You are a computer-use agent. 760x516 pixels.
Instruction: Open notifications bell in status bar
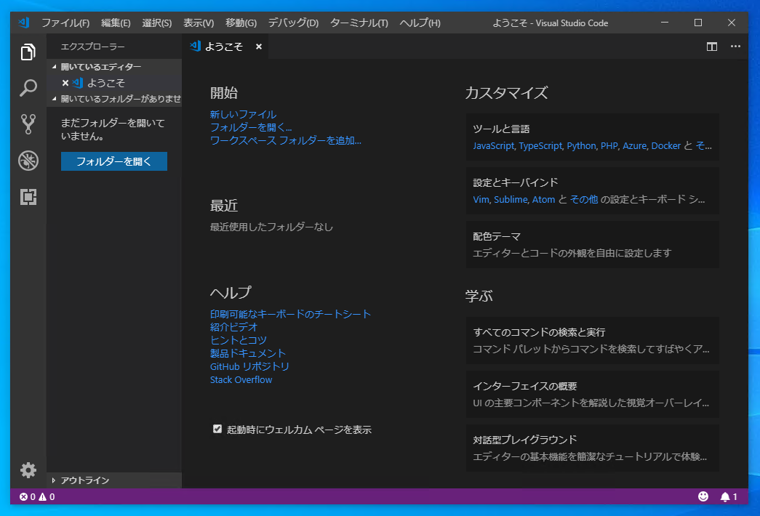tap(728, 497)
